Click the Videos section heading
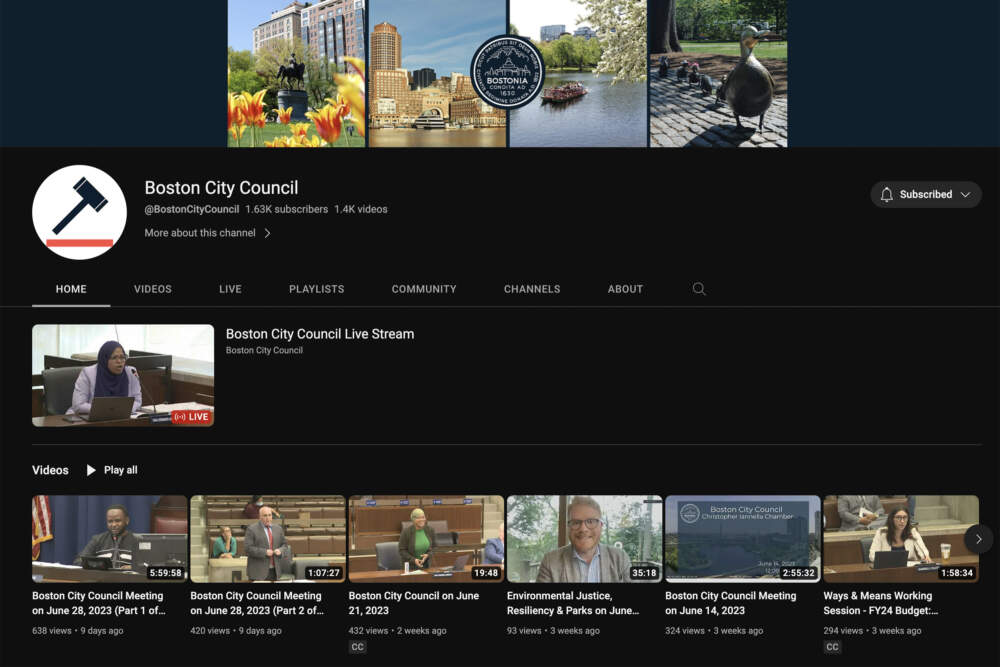Image resolution: width=1000 pixels, height=667 pixels. pos(50,470)
